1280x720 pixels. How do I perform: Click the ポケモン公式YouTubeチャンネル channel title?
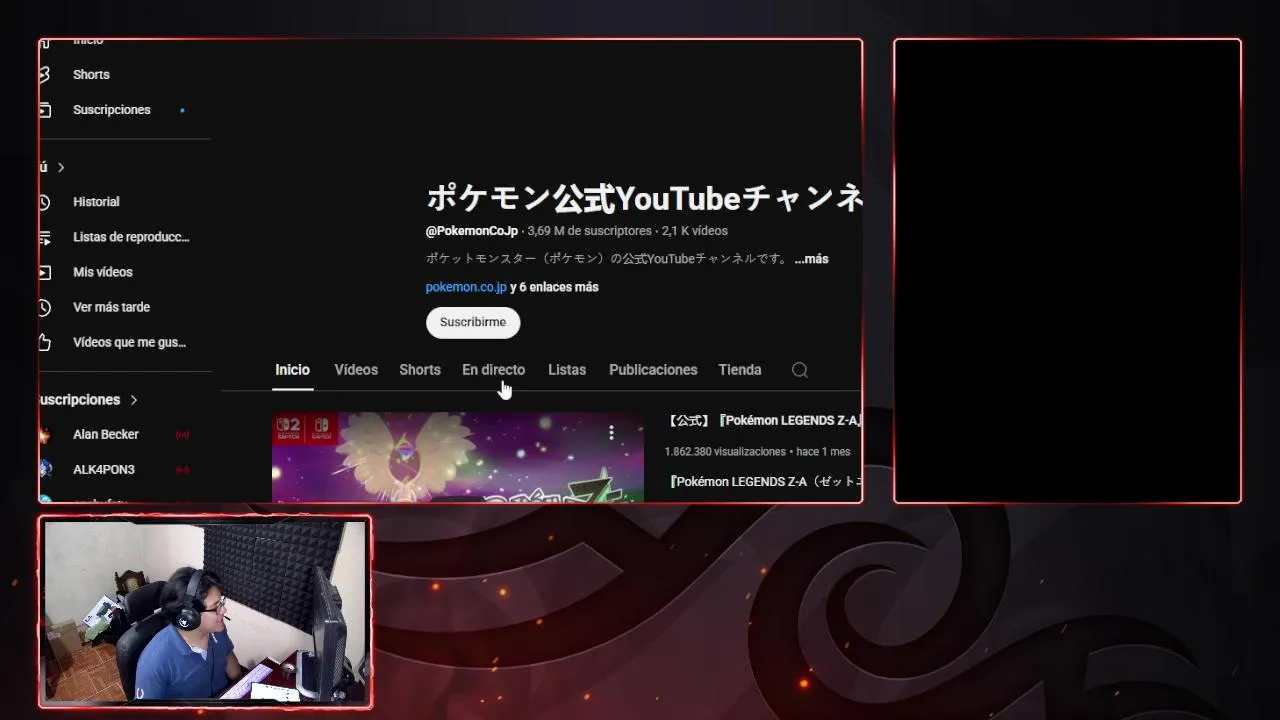[x=644, y=199]
